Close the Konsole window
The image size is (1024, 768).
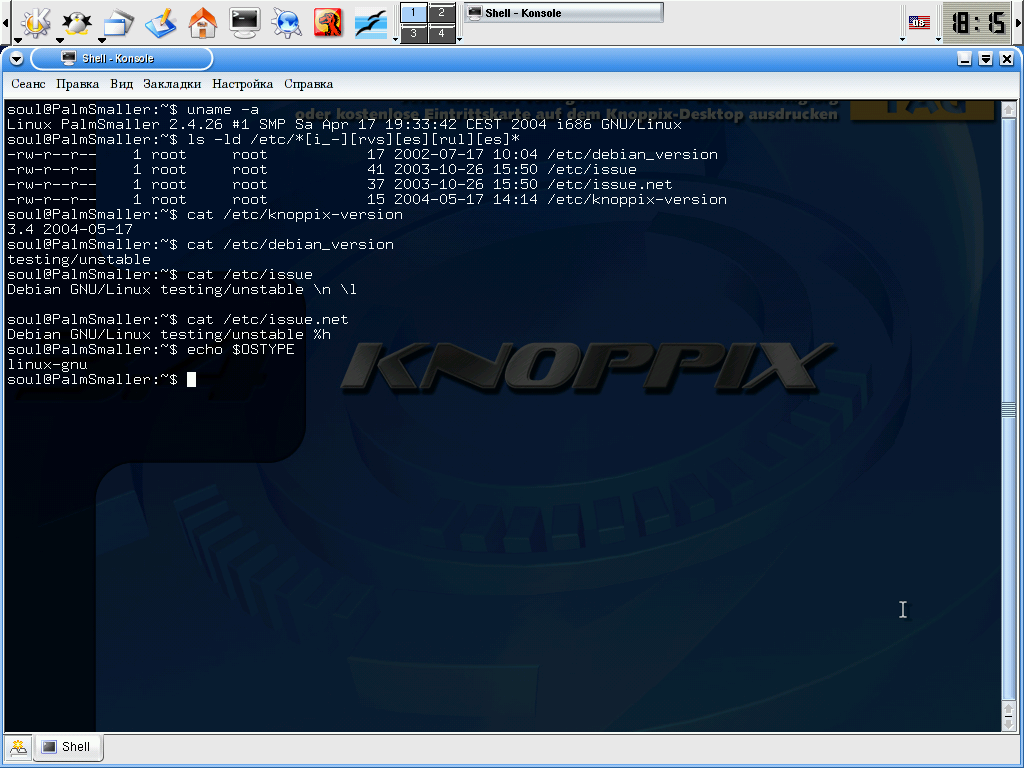tap(1006, 59)
